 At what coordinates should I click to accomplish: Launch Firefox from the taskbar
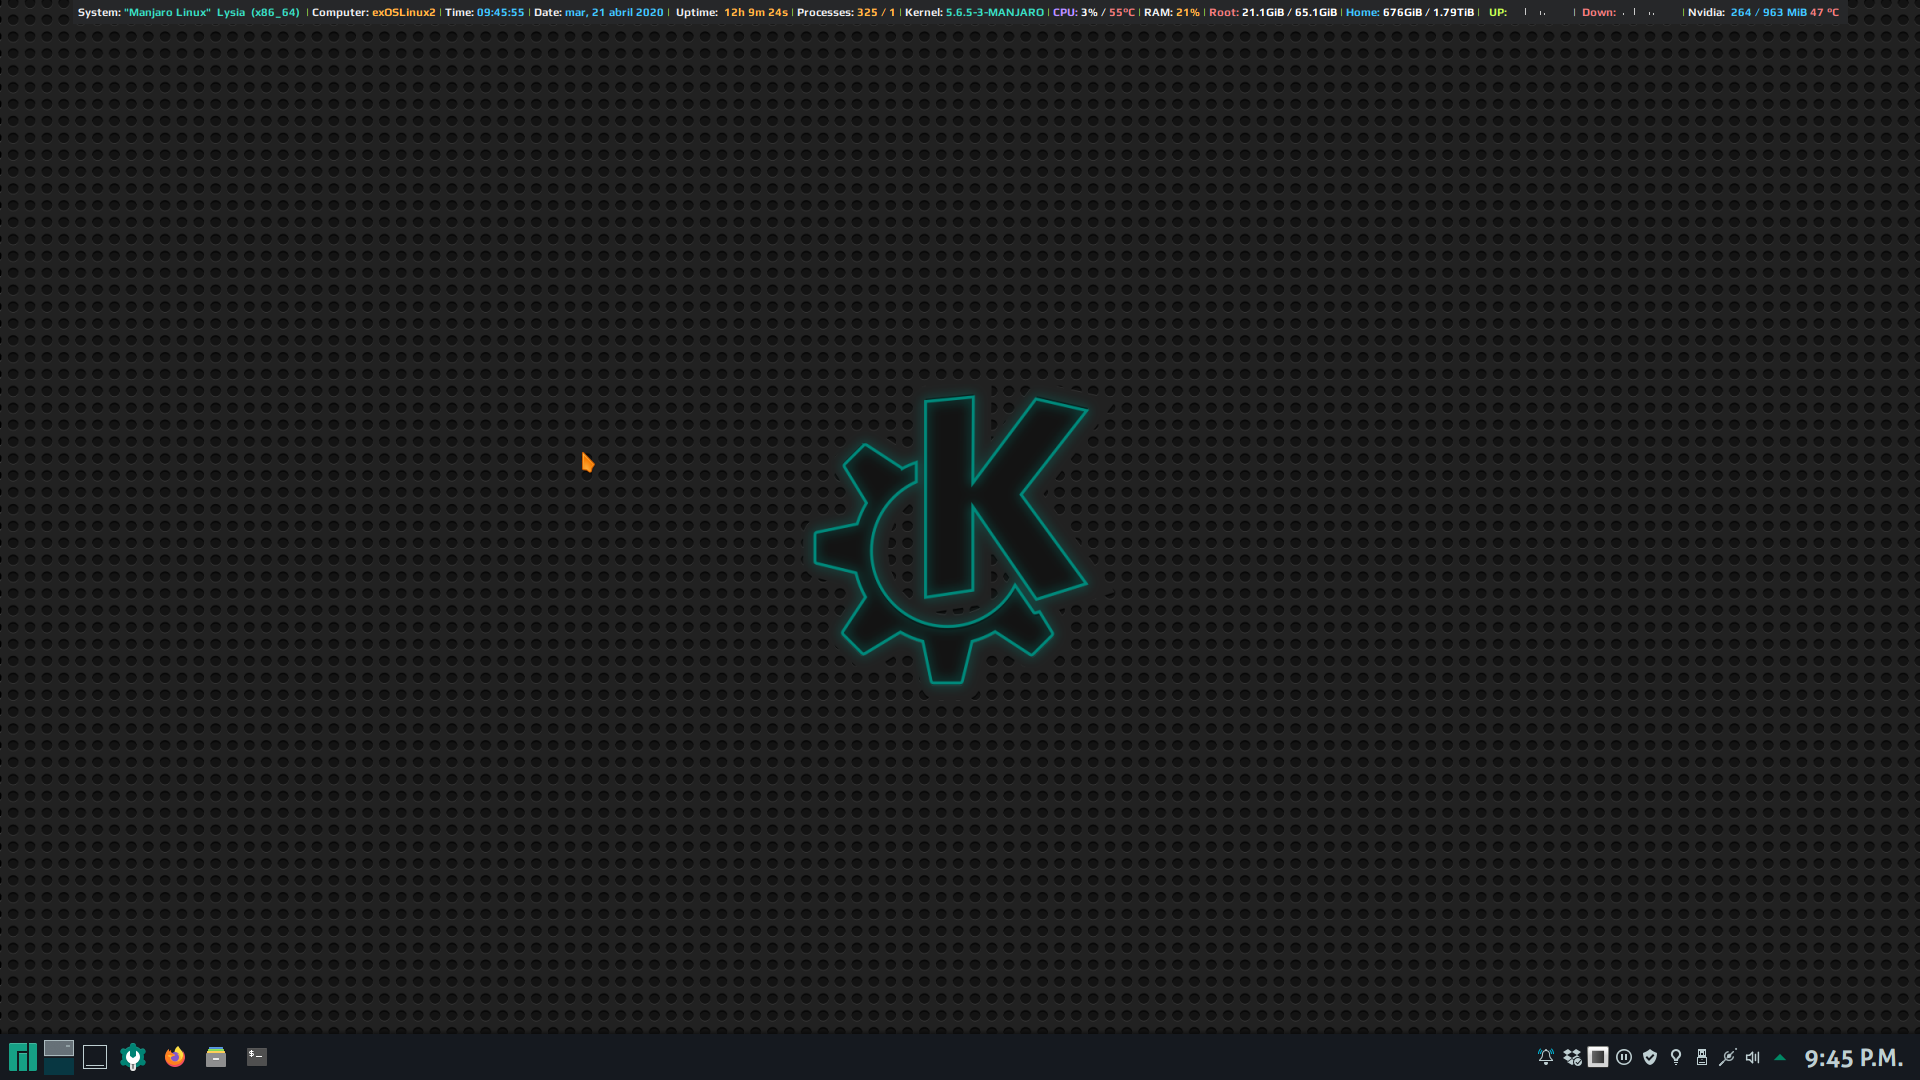(175, 1057)
